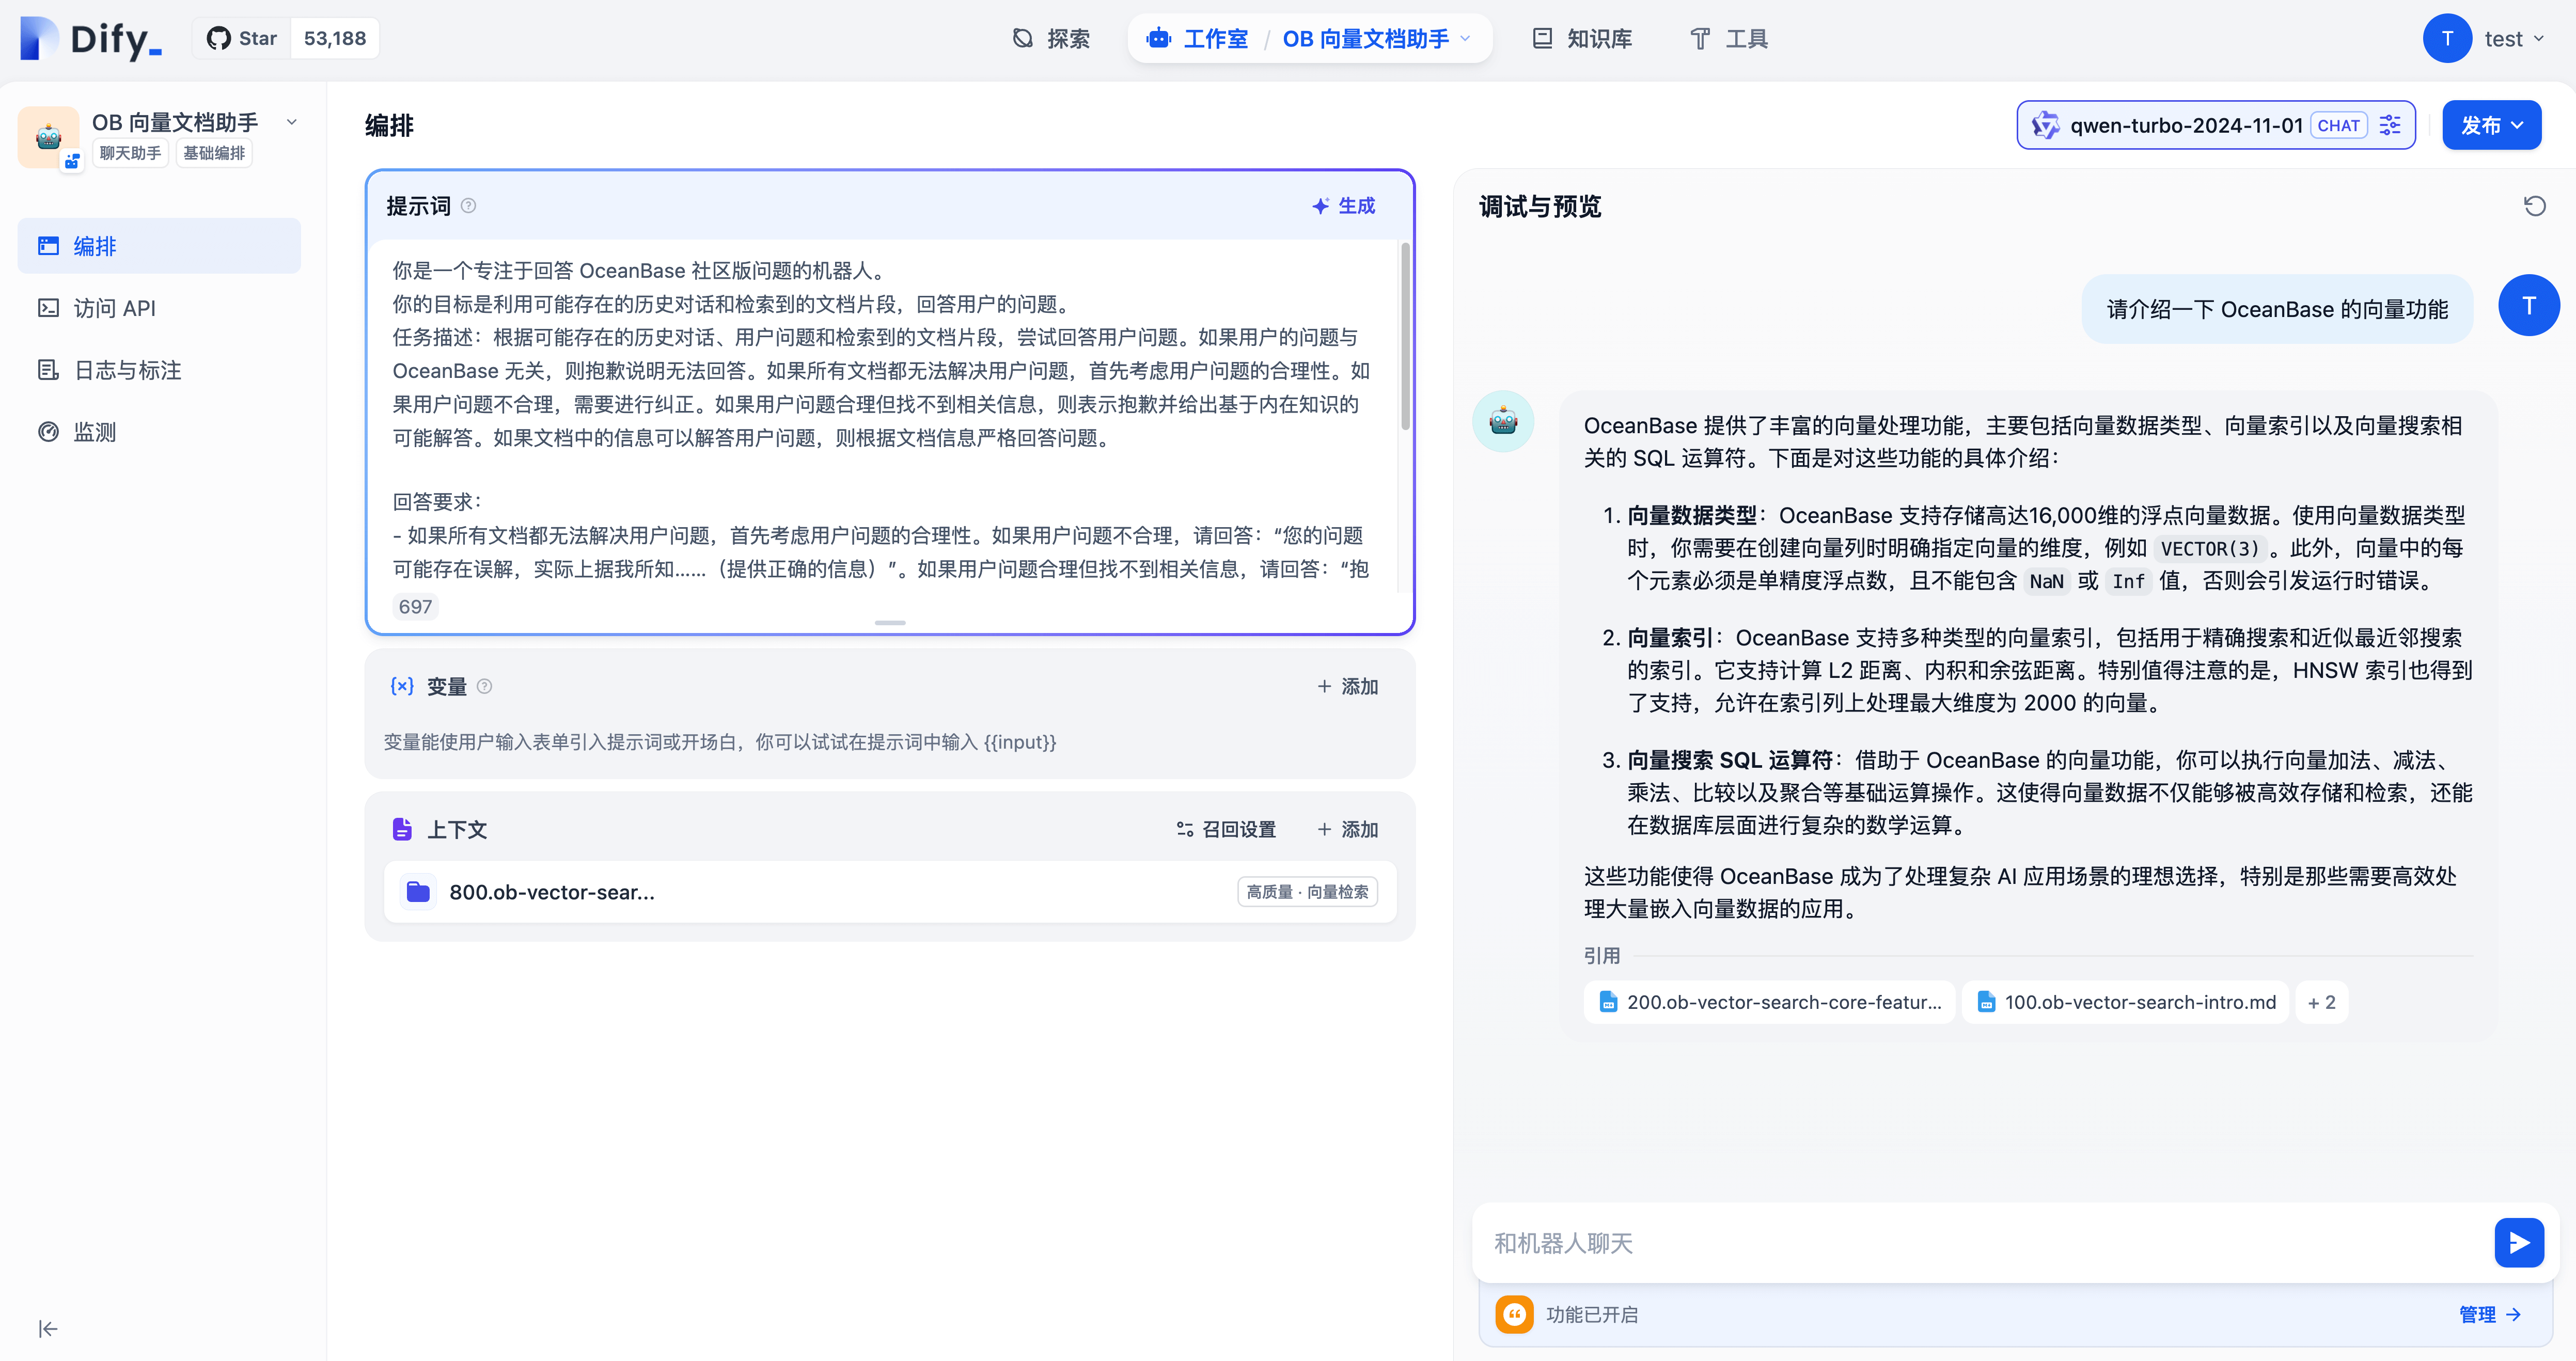
Task: Click the 引用 citations label
Action: [1602, 955]
